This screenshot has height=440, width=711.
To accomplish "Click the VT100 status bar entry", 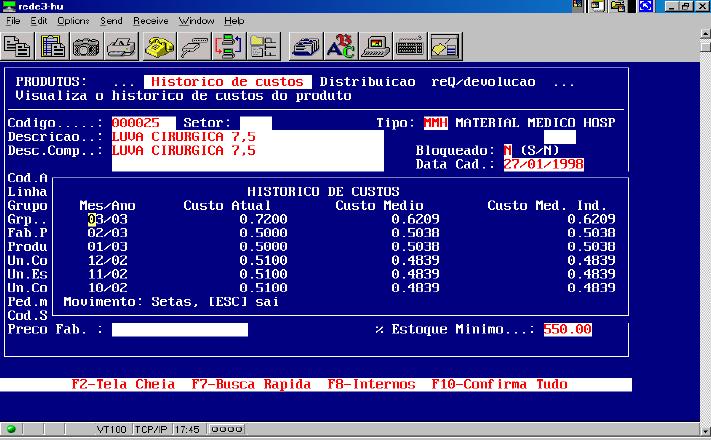I will coord(111,429).
